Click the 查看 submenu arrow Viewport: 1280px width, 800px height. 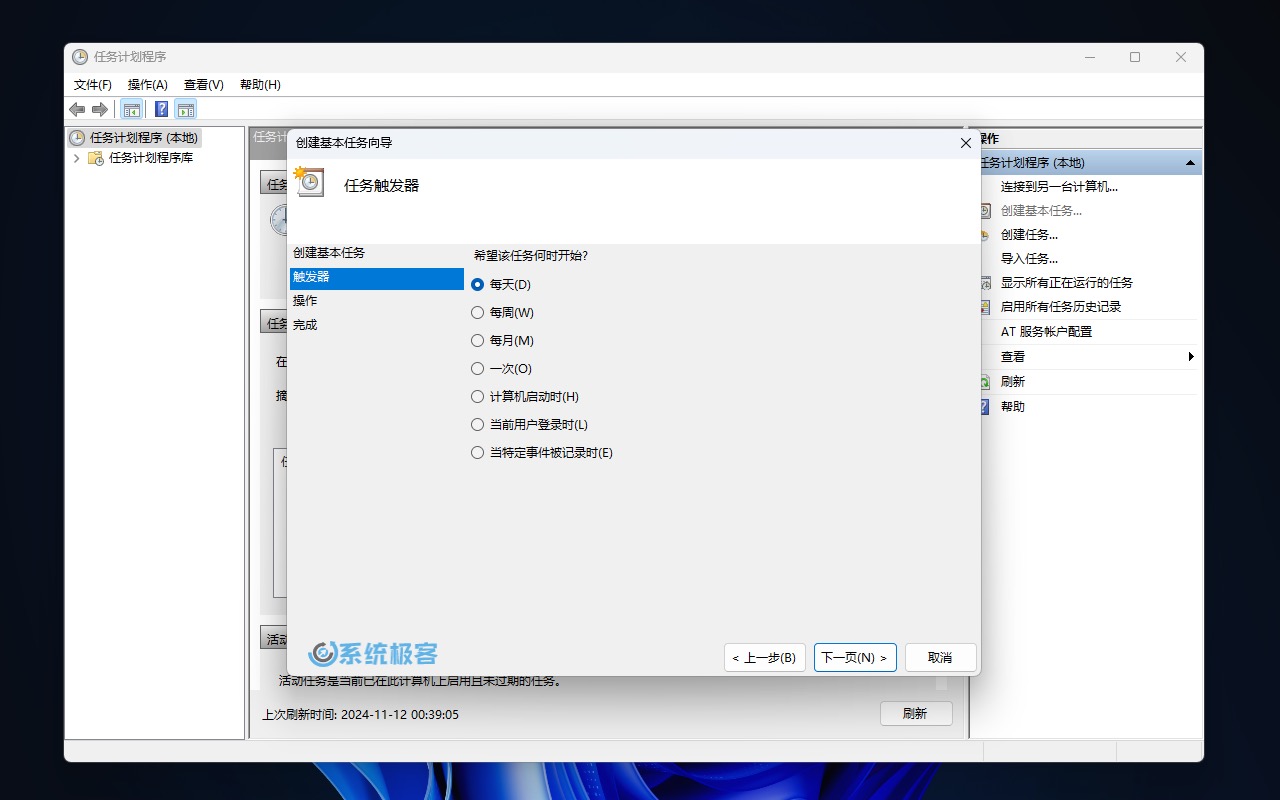1191,356
